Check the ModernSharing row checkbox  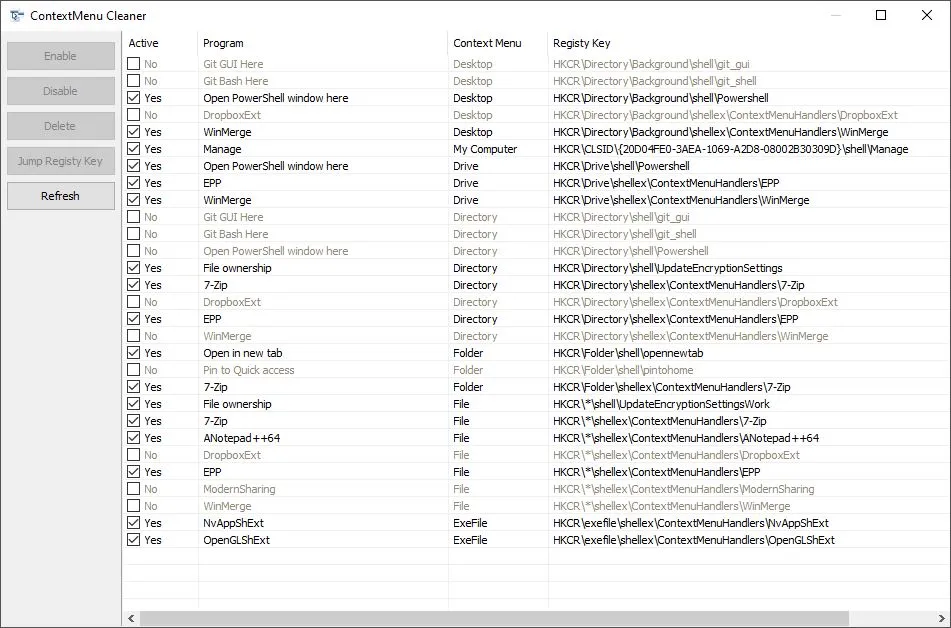coord(133,488)
